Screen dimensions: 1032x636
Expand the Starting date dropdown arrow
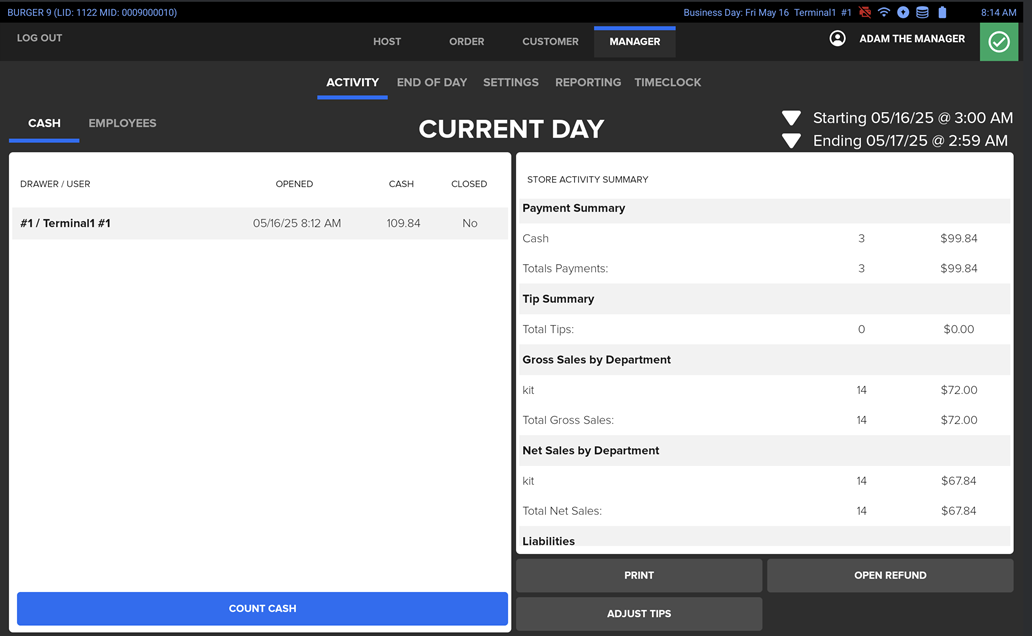(791, 118)
